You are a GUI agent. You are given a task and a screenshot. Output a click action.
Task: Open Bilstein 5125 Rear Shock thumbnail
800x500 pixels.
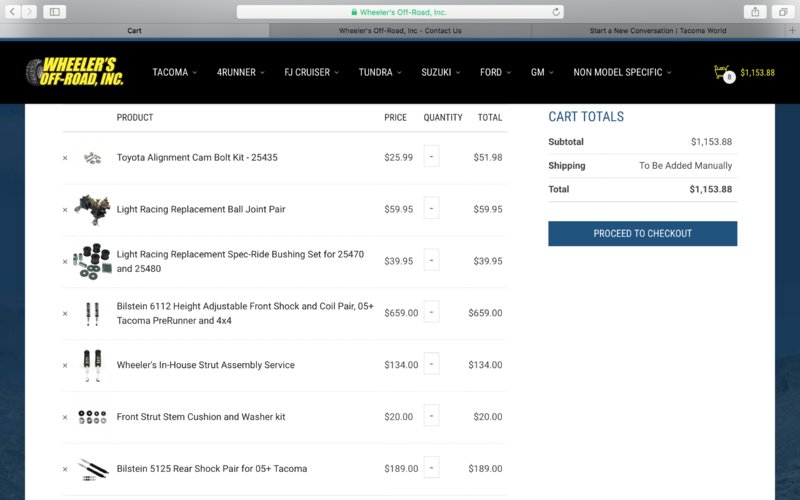pos(92,469)
